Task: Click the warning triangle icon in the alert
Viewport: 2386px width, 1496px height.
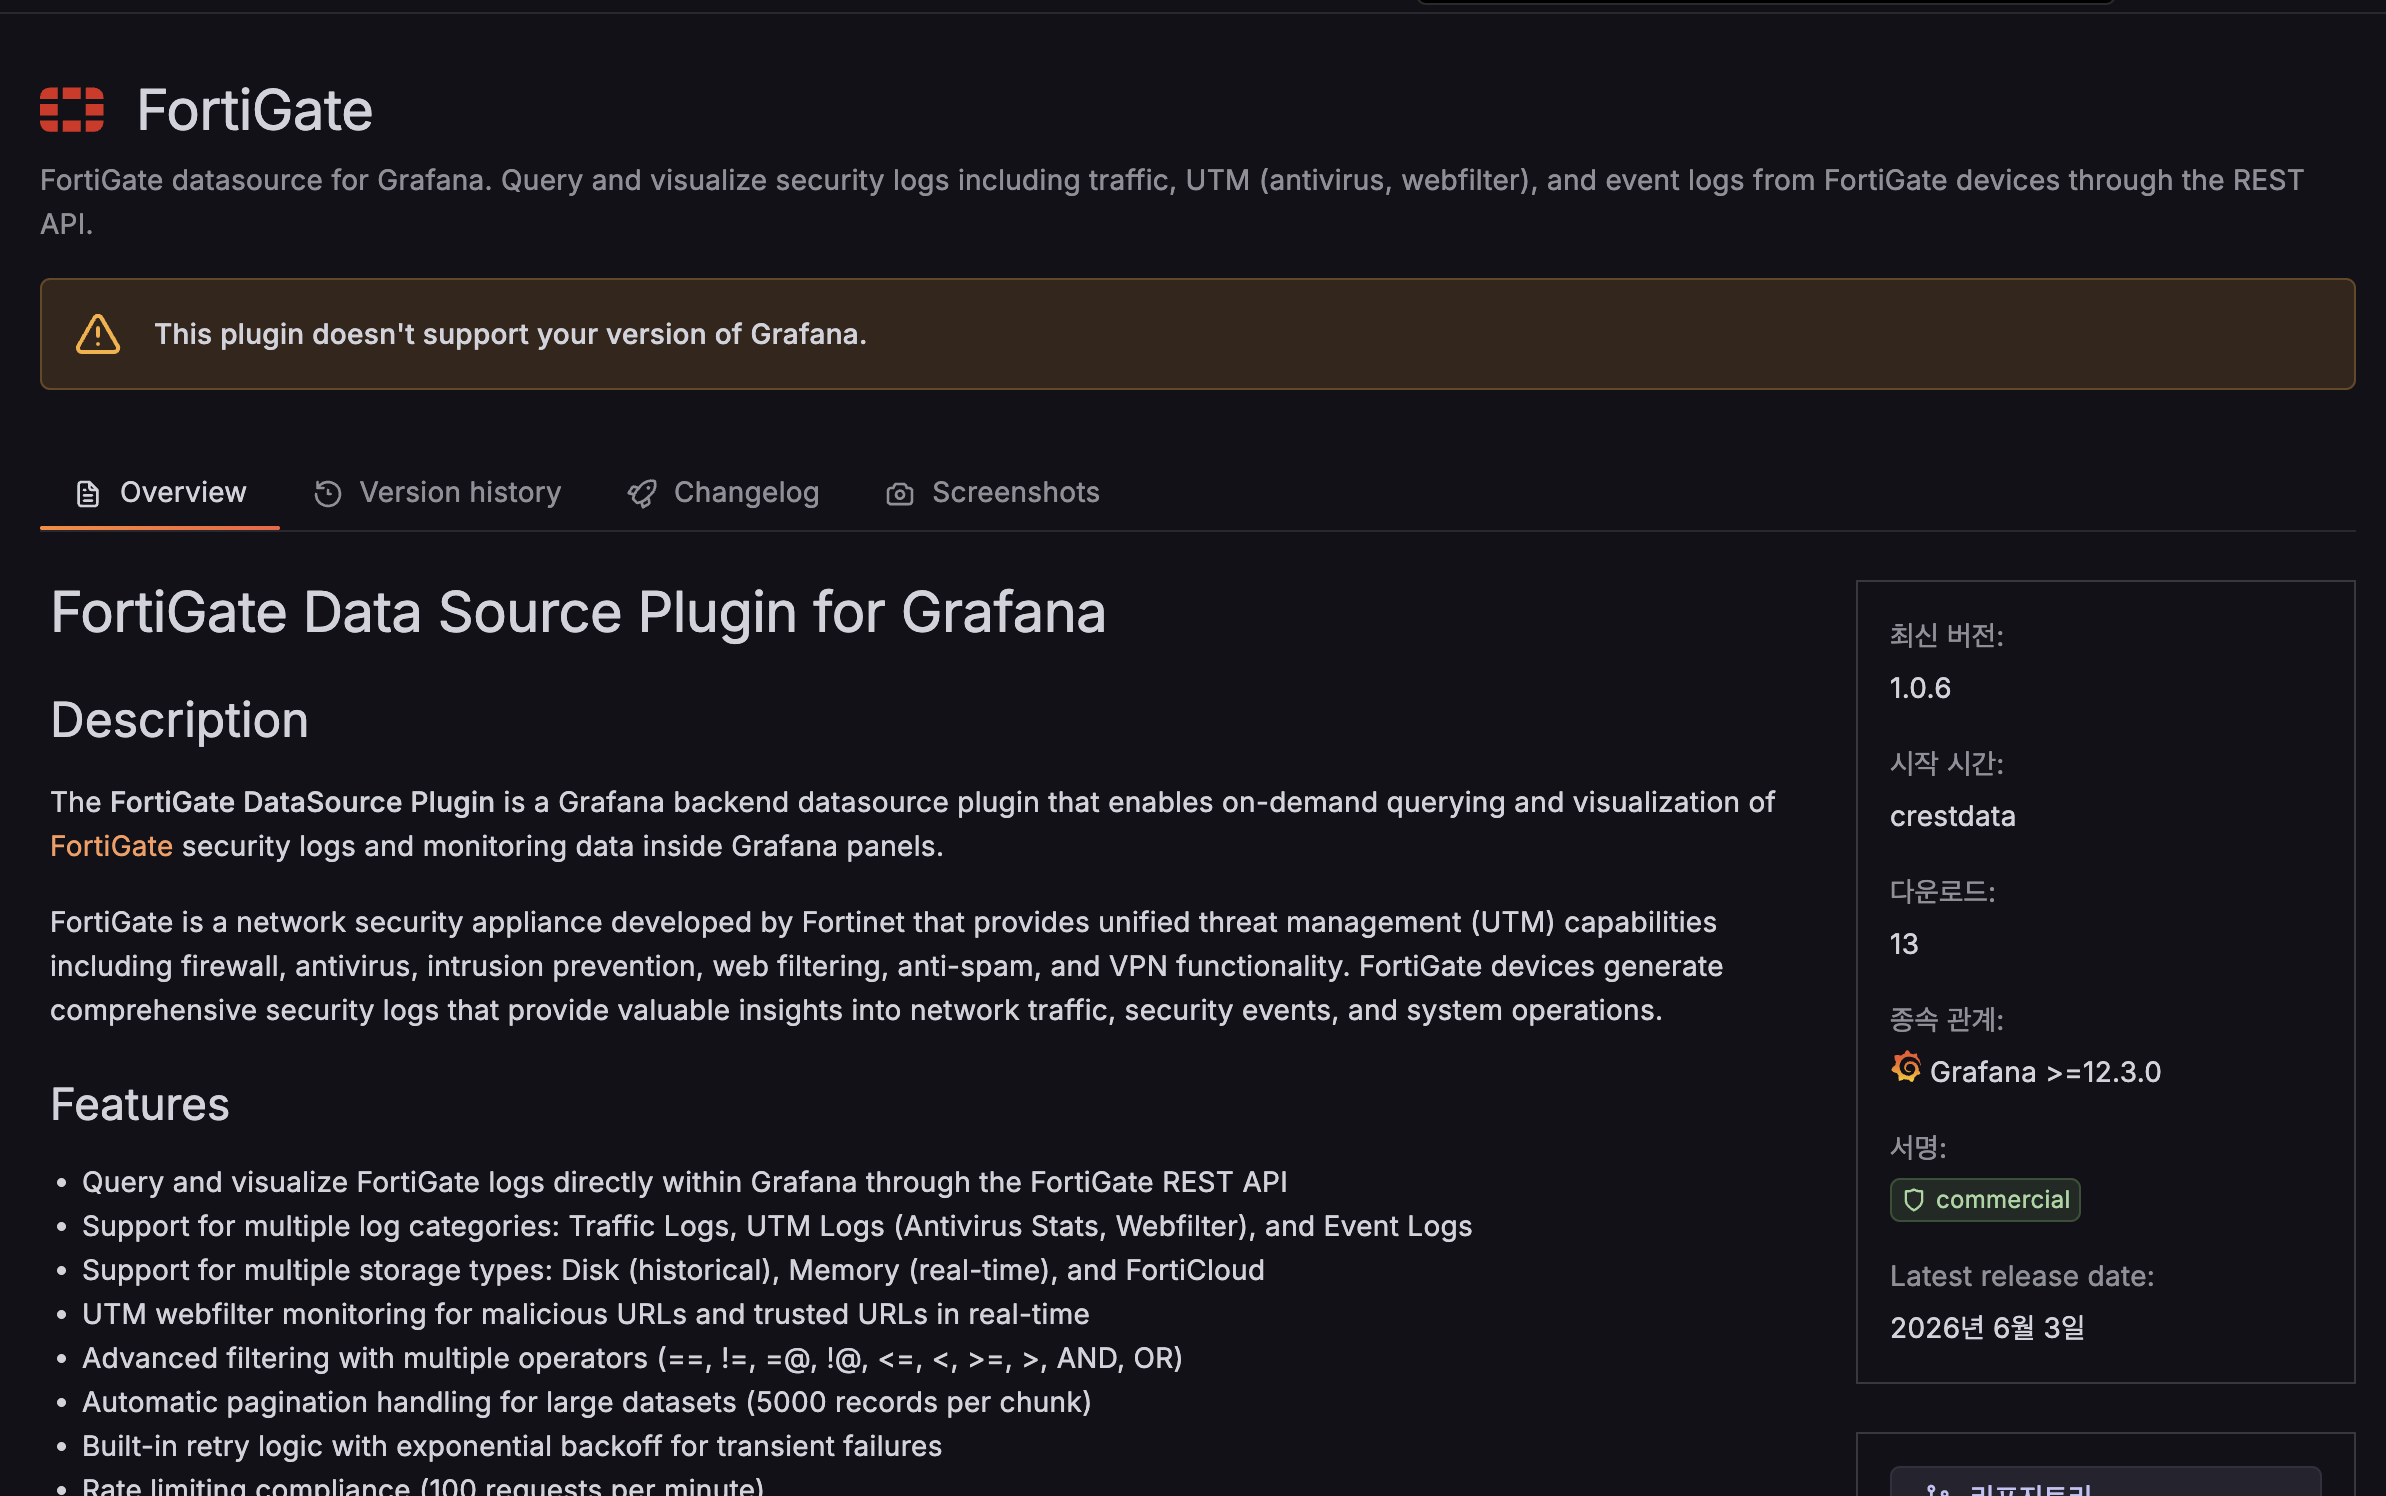Action: [x=98, y=334]
